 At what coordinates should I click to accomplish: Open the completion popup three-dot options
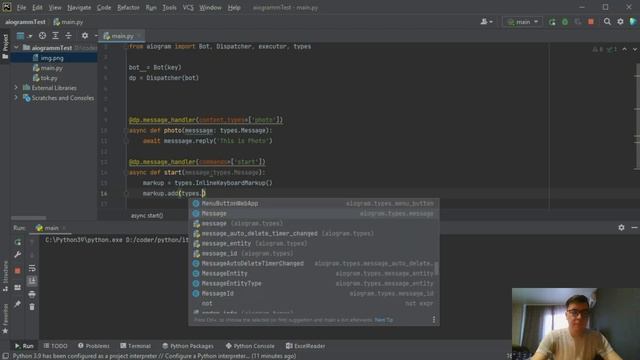[x=434, y=320]
